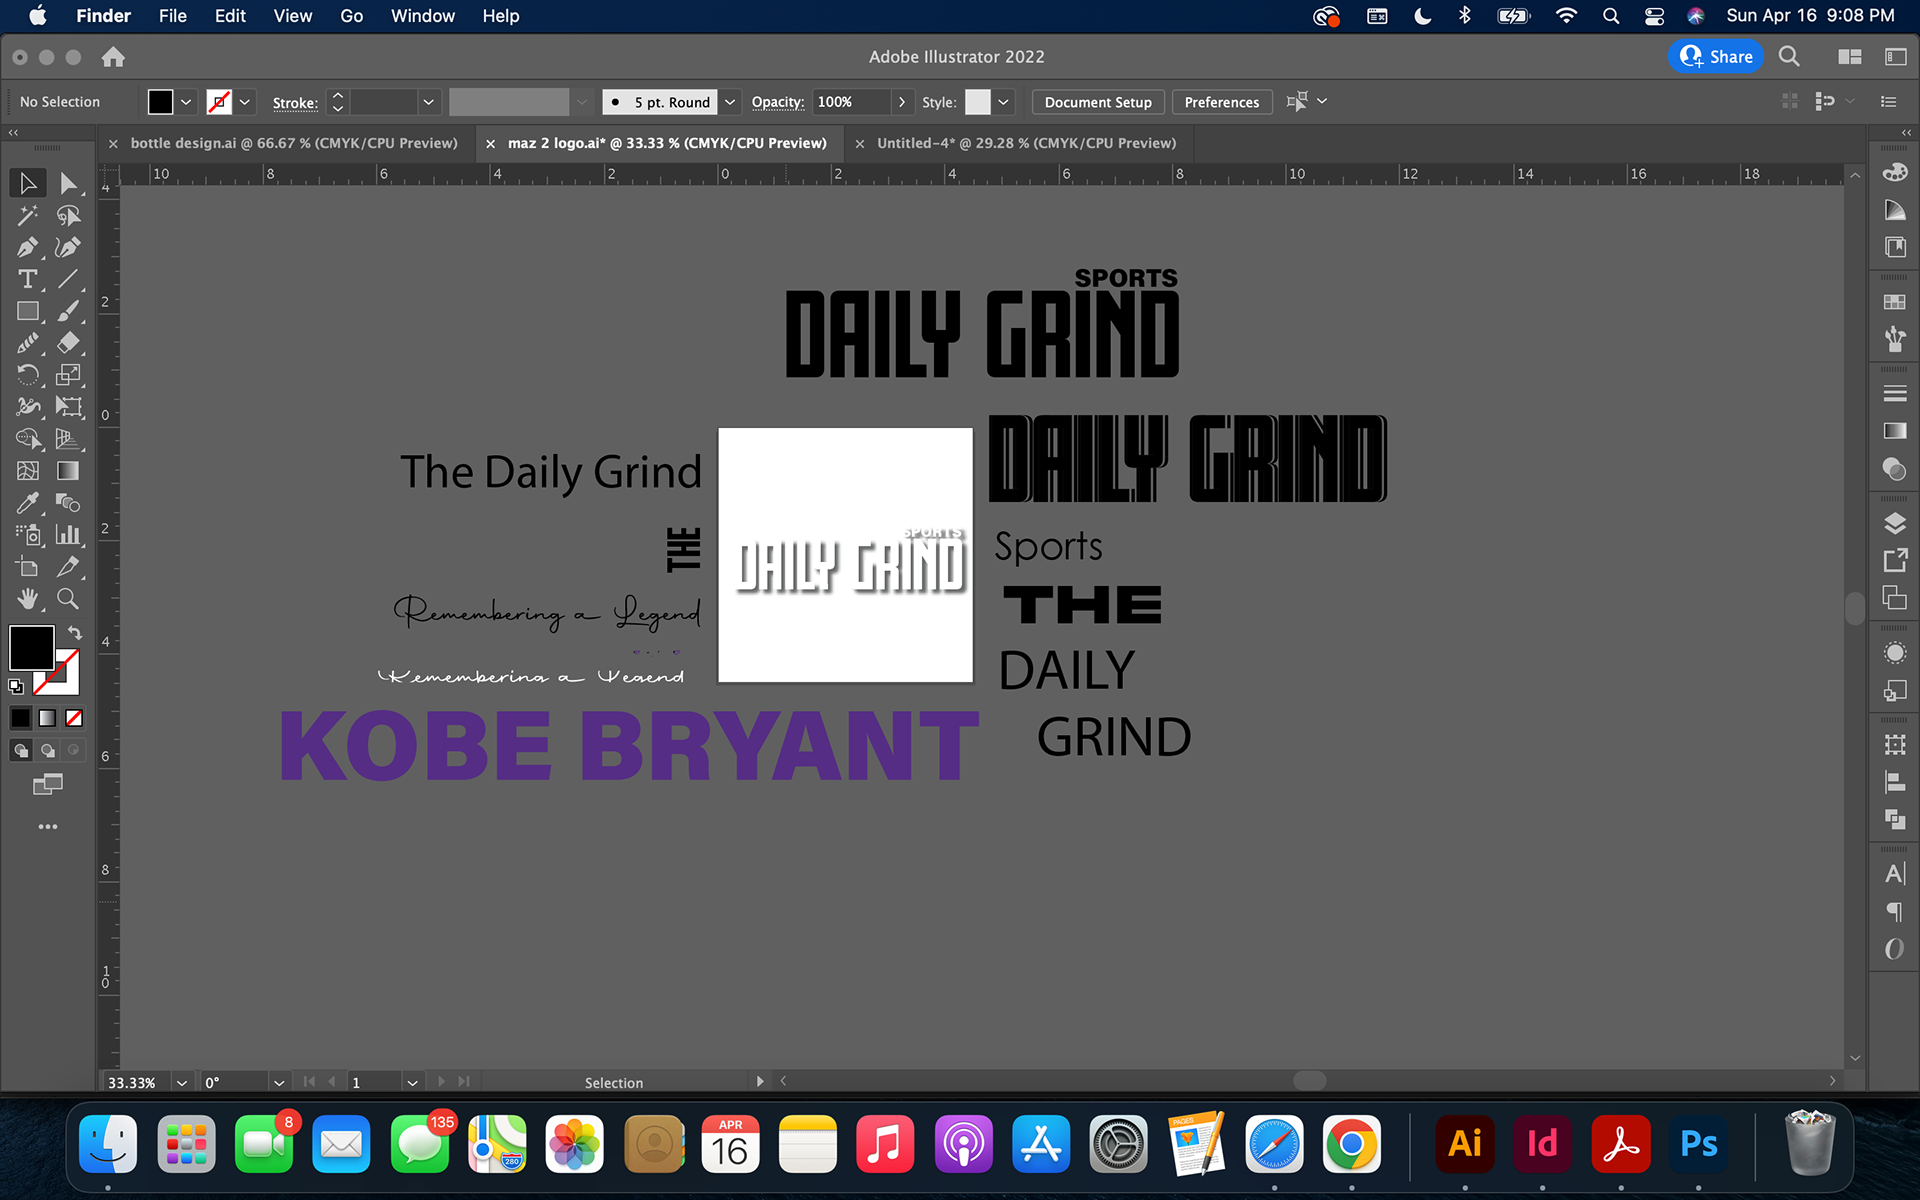Choose the Eyedropper tool
The image size is (1920, 1200).
[28, 503]
